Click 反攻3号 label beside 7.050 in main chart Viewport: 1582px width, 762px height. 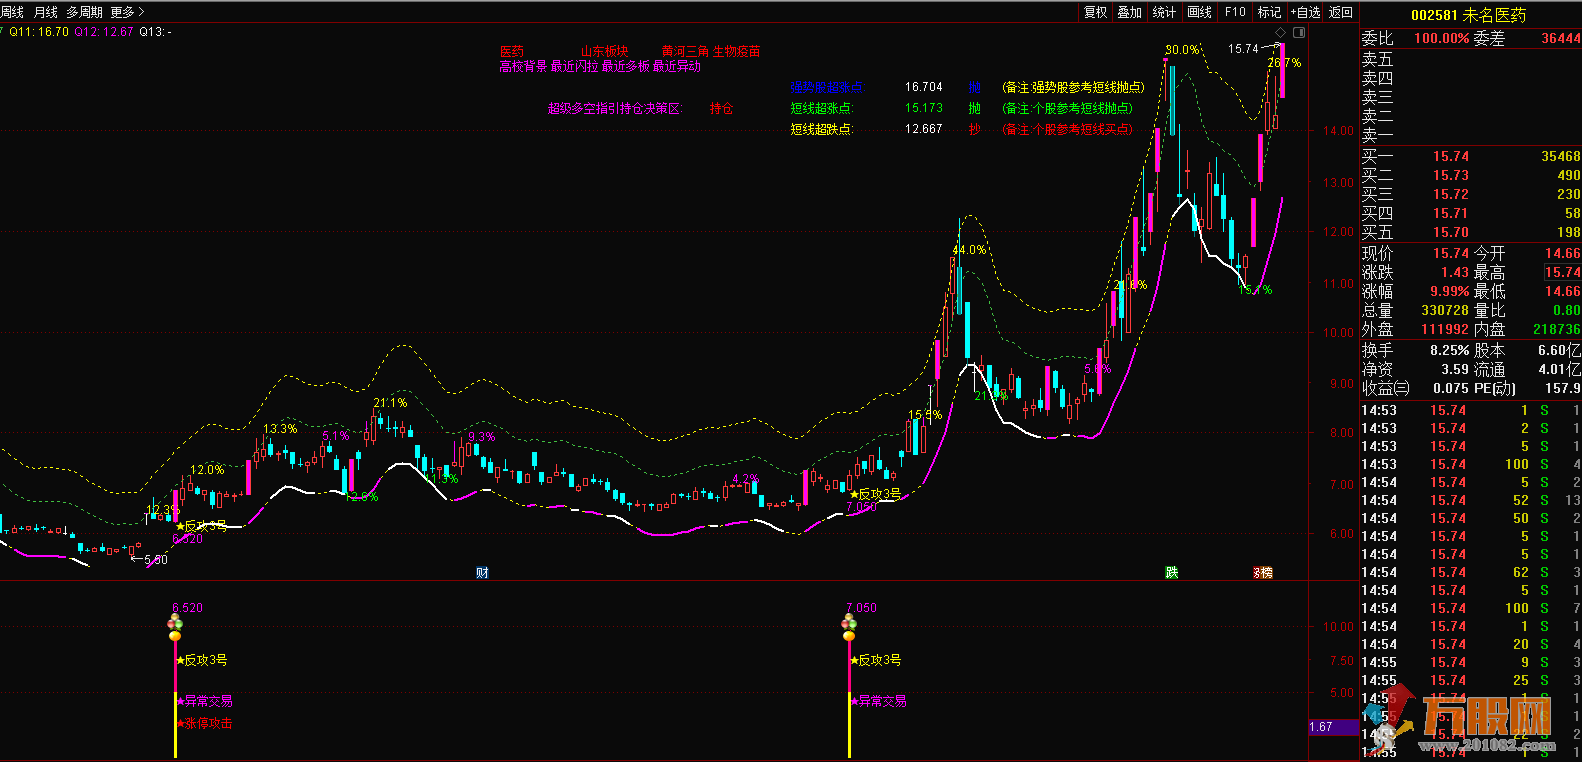click(876, 493)
